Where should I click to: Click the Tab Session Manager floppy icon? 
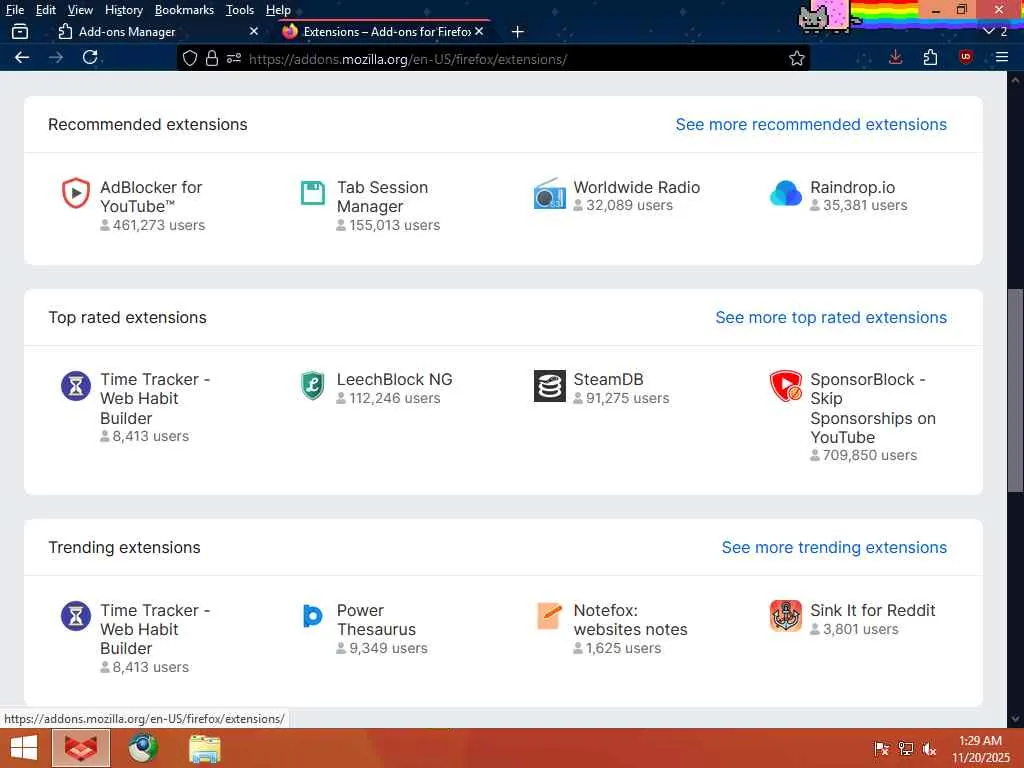[x=312, y=193]
